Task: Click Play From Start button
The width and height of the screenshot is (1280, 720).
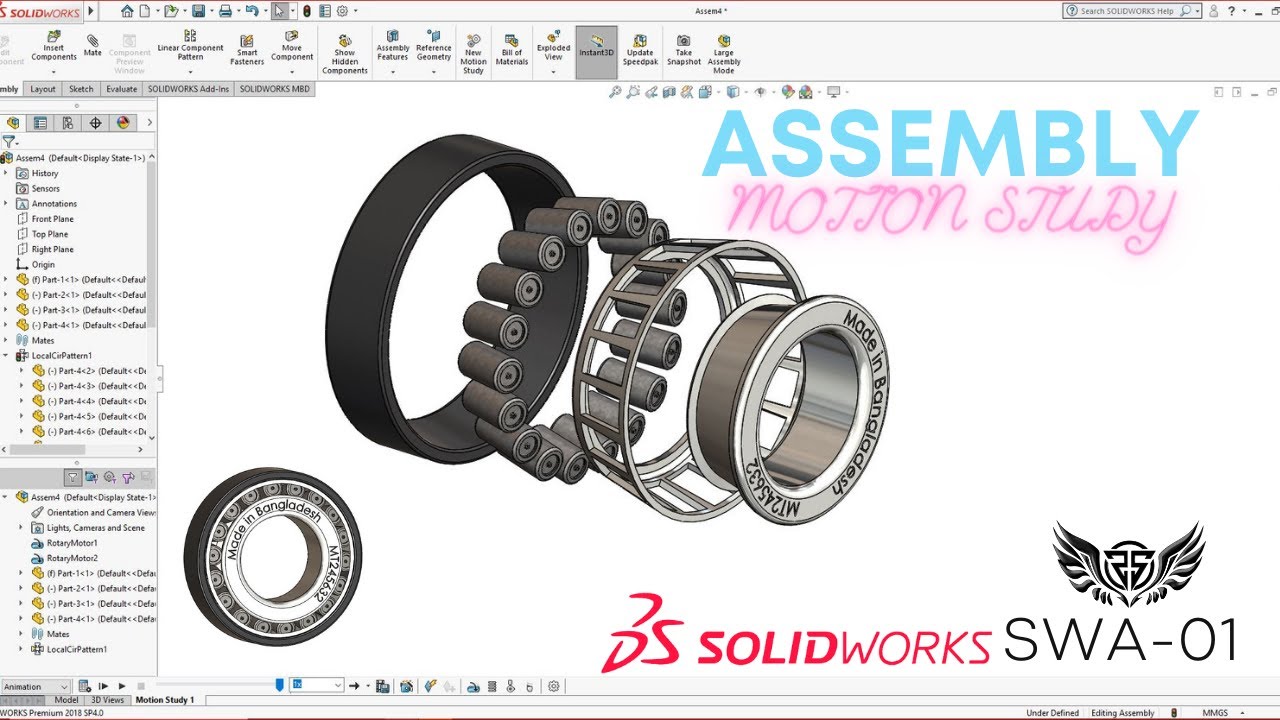Action: pyautogui.click(x=103, y=686)
